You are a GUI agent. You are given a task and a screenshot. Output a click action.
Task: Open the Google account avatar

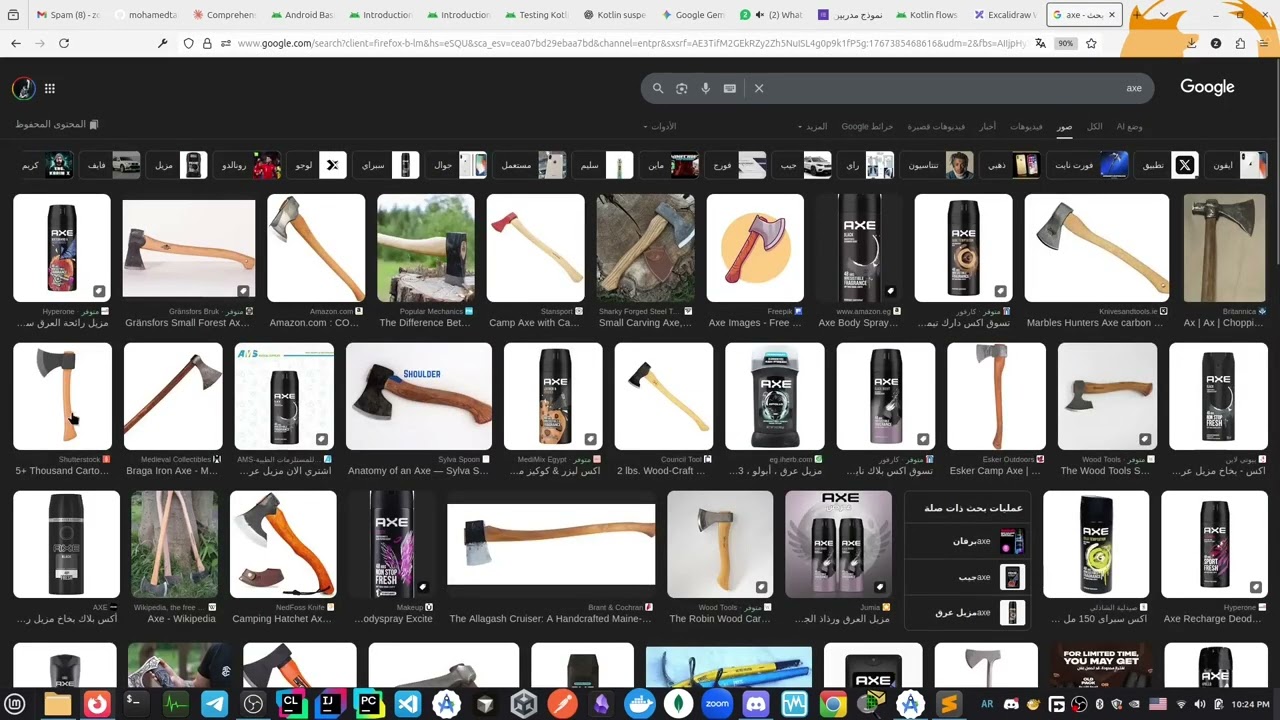click(23, 88)
